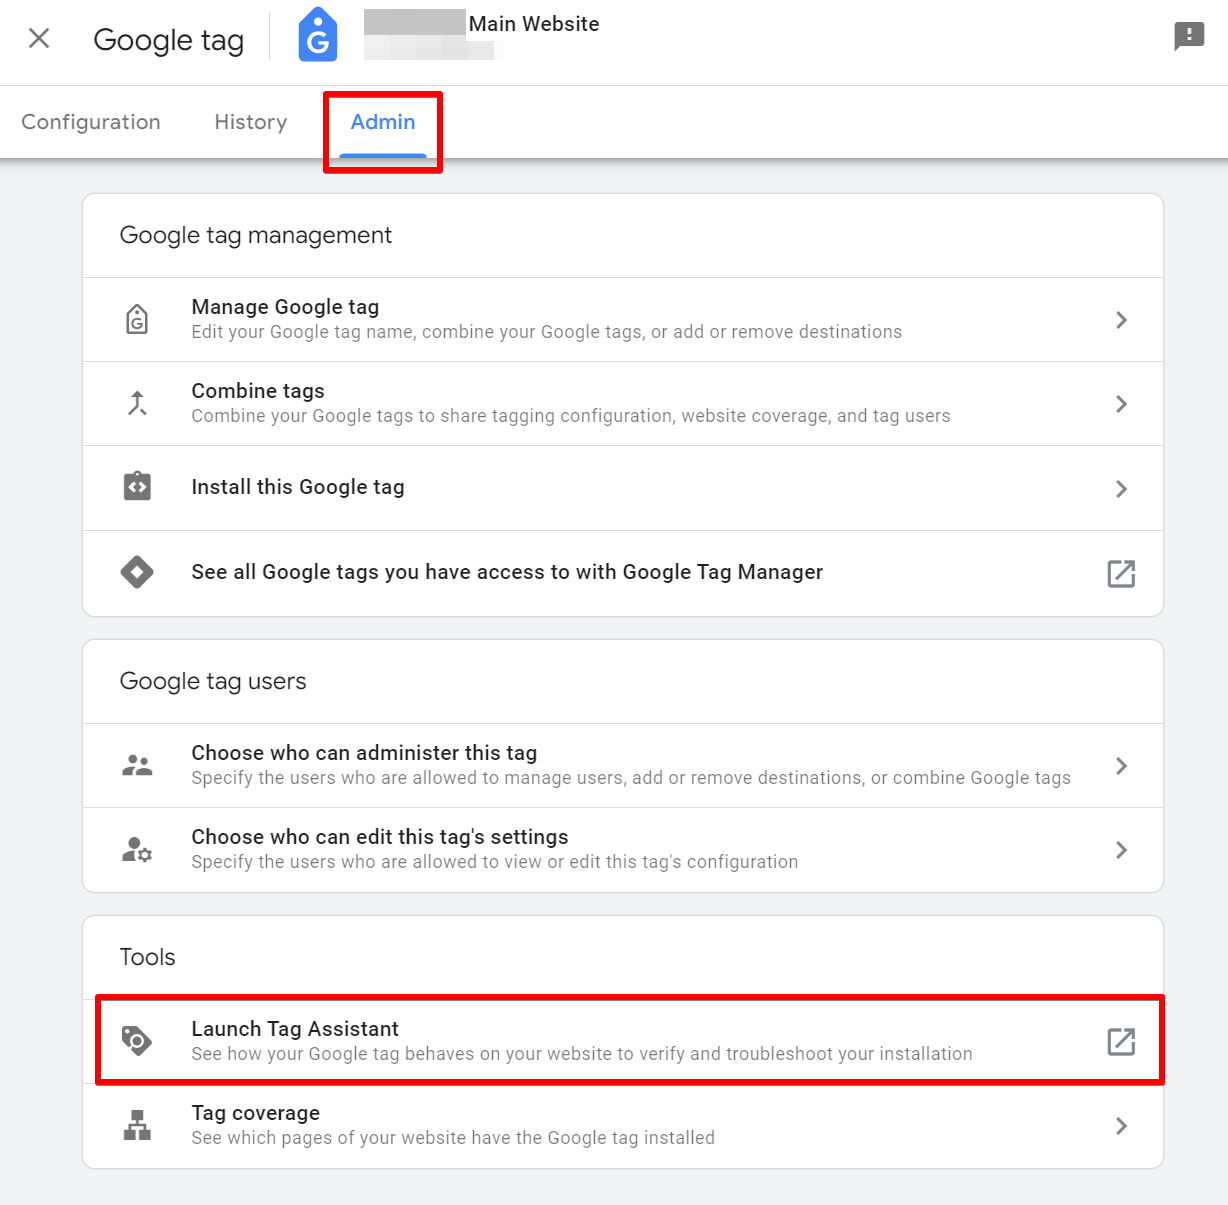
Task: Click the Manage Google tag icon
Action: (137, 318)
